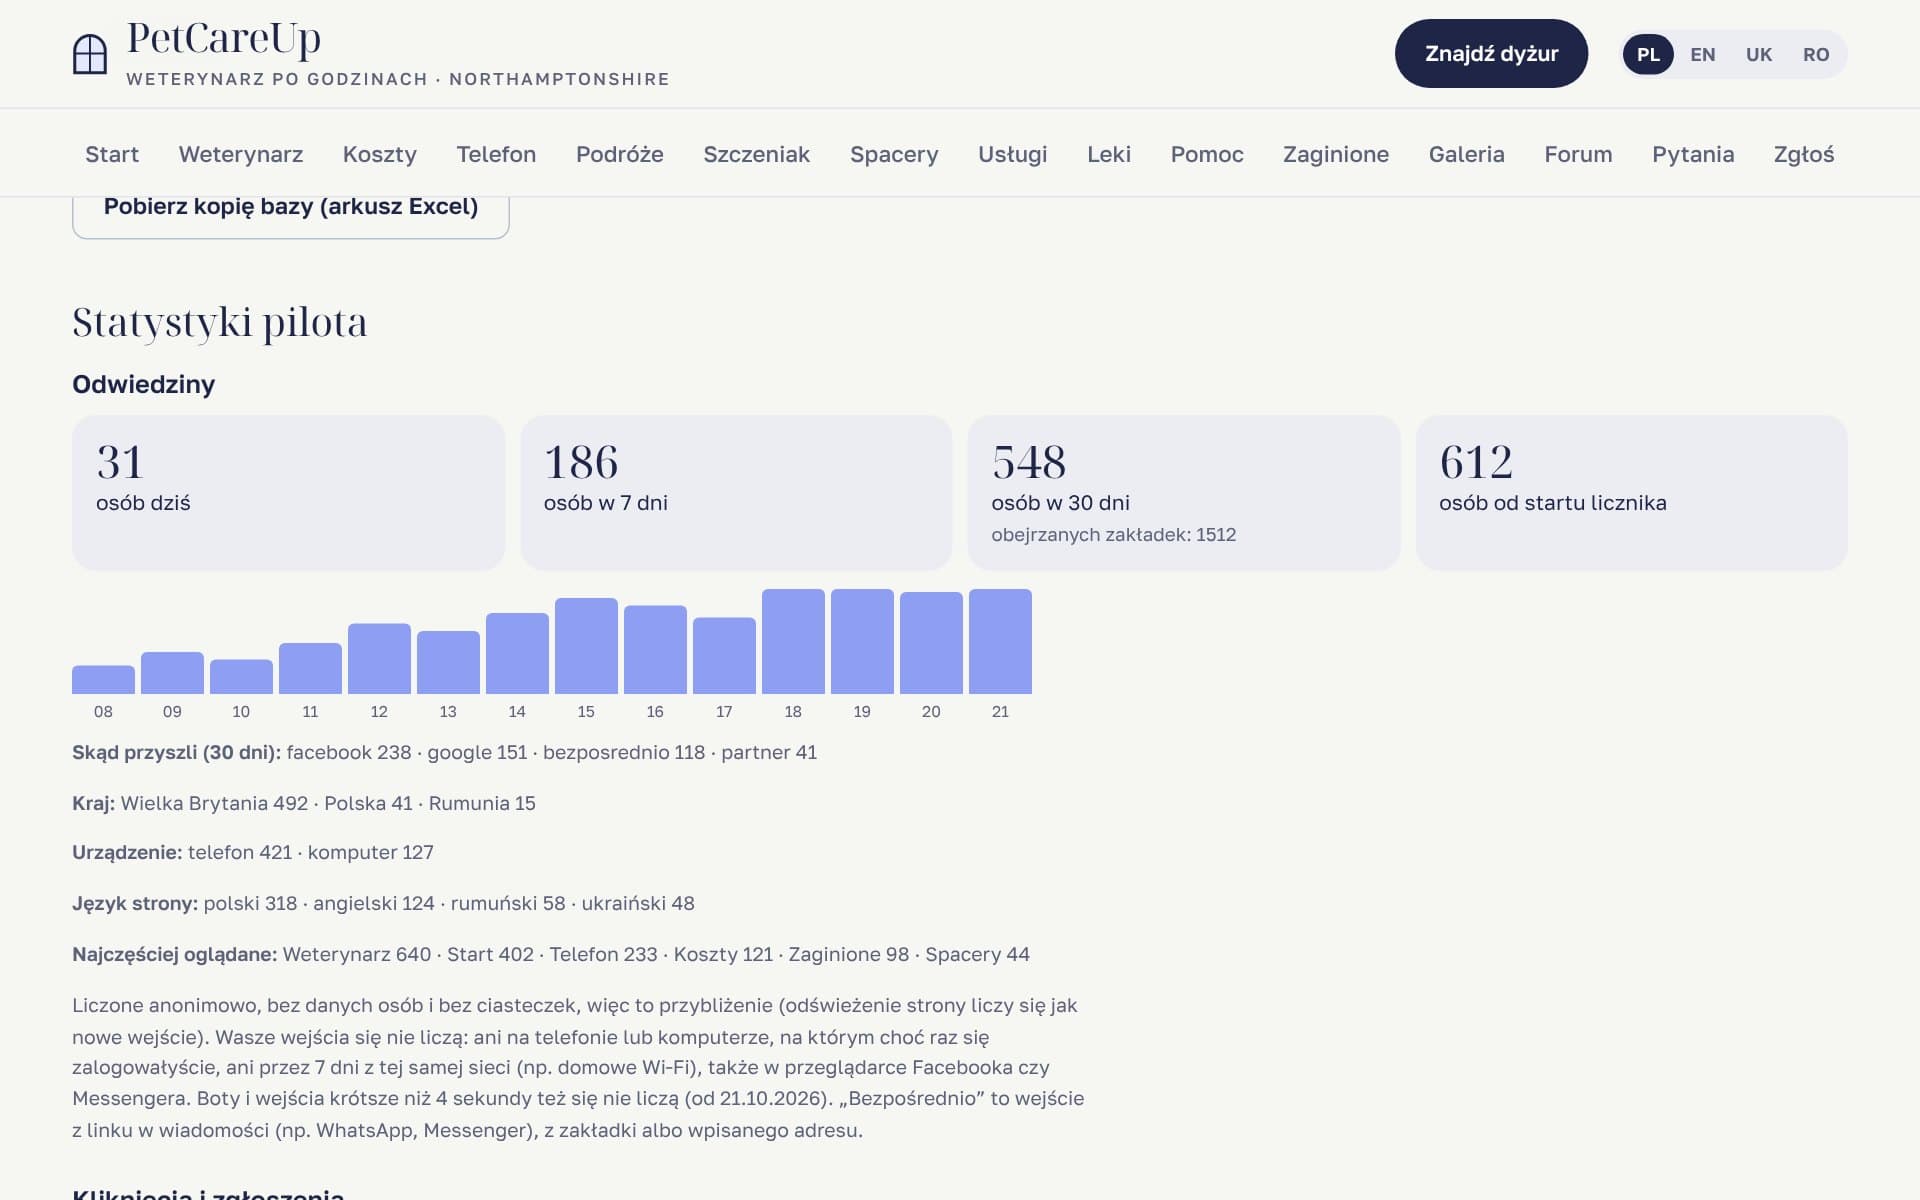Screen dimensions: 1920x1200
Task: Click 'komputer 127' device value
Action: click(x=371, y=853)
